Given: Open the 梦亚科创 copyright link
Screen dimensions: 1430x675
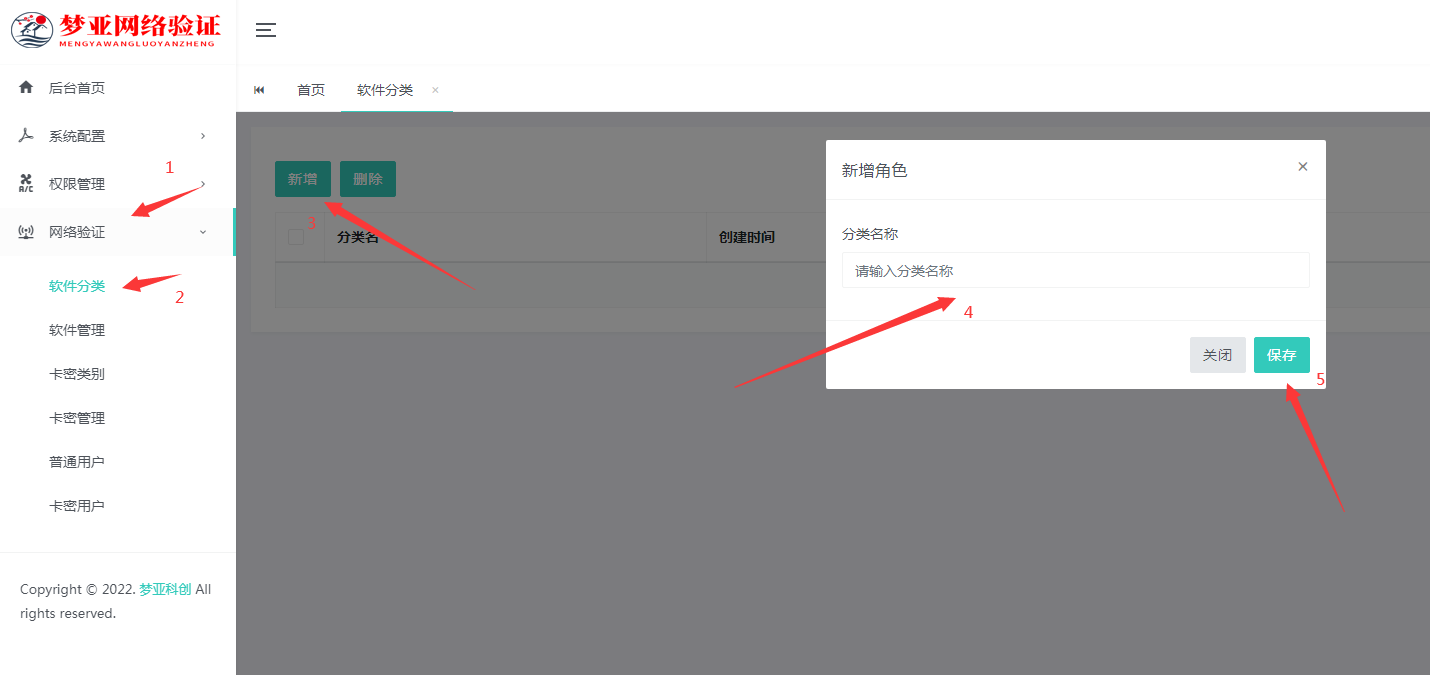Looking at the screenshot, I should (163, 589).
